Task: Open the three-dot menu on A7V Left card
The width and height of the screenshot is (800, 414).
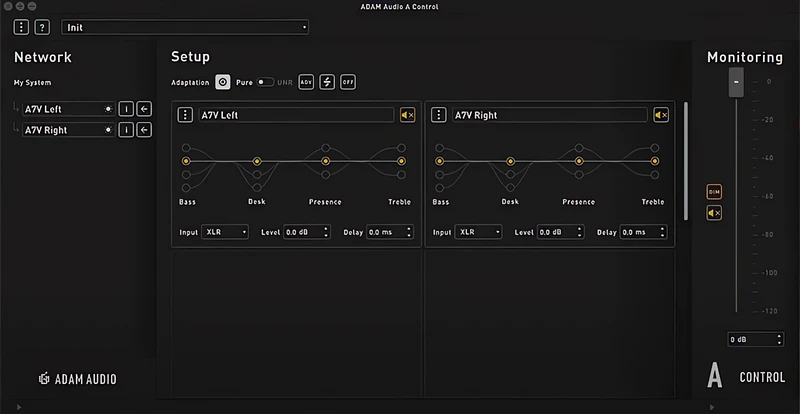Action: coord(185,115)
